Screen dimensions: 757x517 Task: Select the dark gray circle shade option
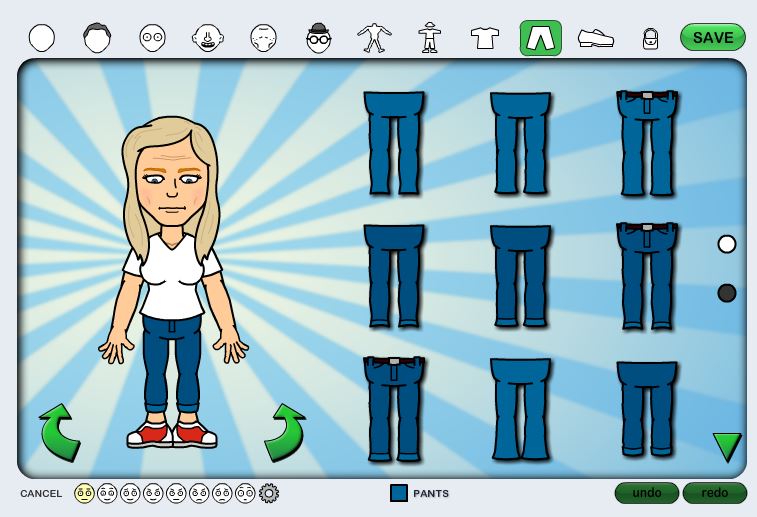pyautogui.click(x=727, y=293)
